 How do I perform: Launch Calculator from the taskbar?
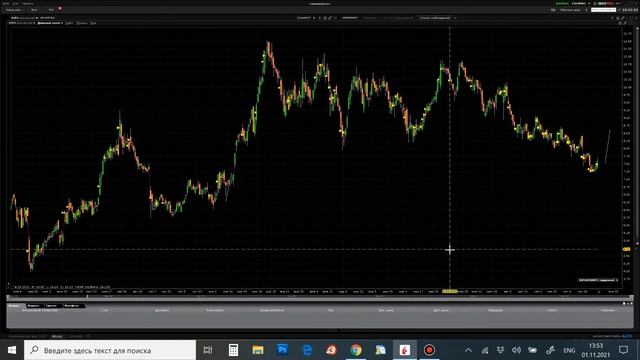point(233,350)
